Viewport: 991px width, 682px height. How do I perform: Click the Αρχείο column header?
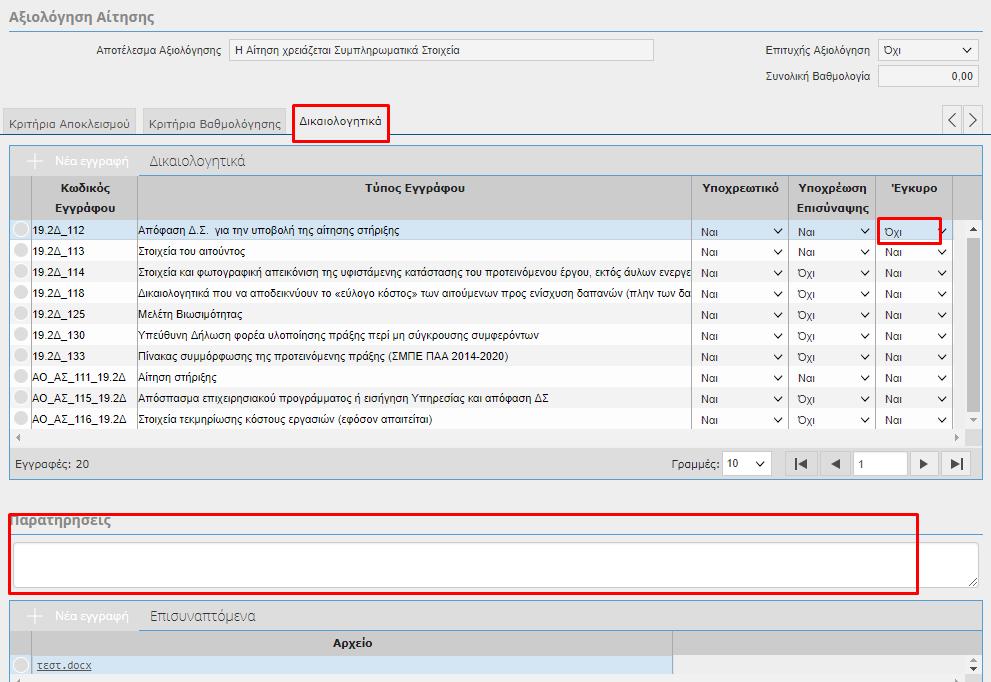coord(352,643)
